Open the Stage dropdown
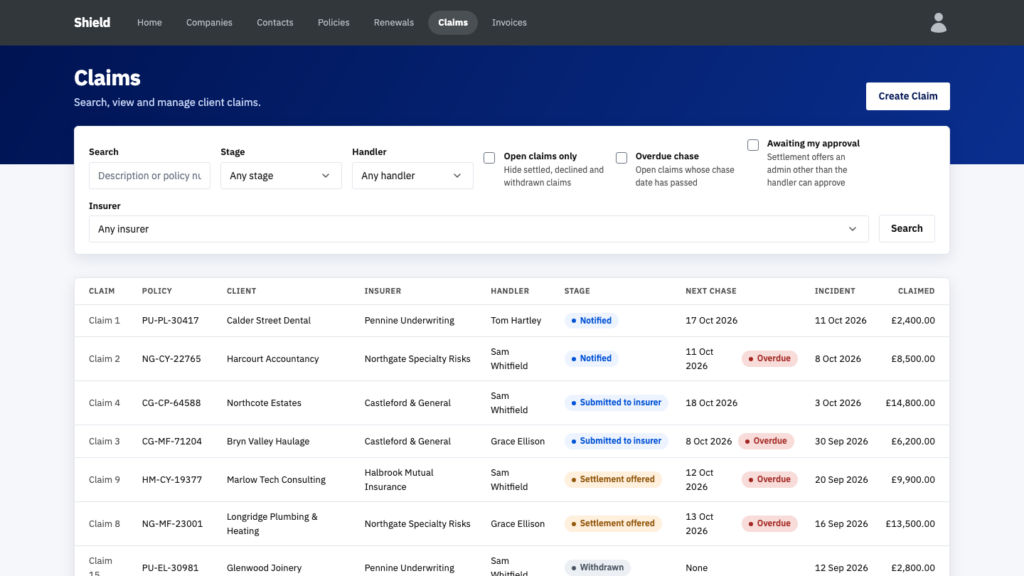1024x576 pixels. (x=281, y=176)
